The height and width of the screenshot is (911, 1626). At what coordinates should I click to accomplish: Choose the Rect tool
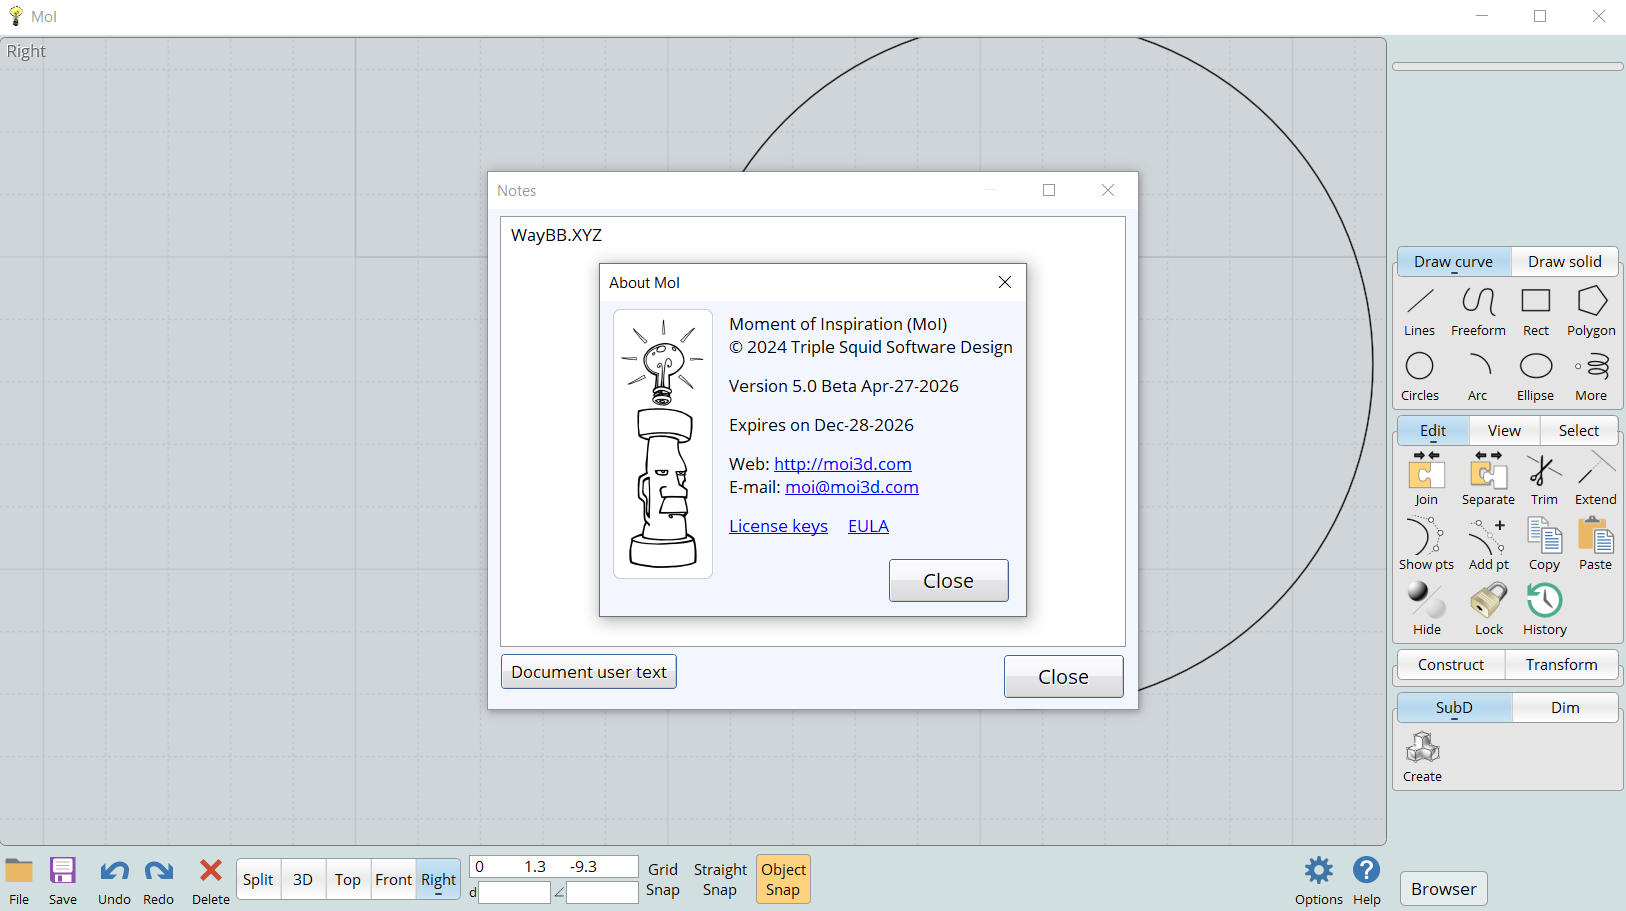tap(1536, 312)
